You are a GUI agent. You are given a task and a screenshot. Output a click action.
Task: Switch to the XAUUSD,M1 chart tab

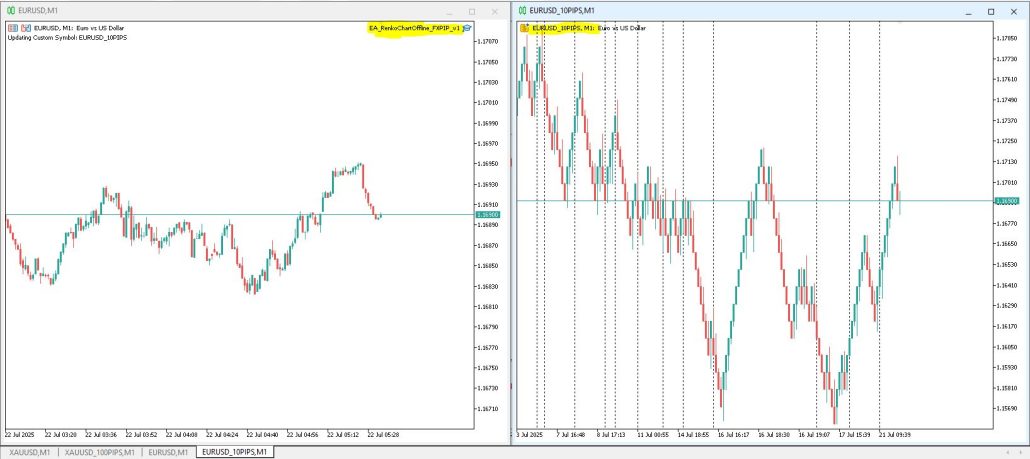click(x=30, y=452)
